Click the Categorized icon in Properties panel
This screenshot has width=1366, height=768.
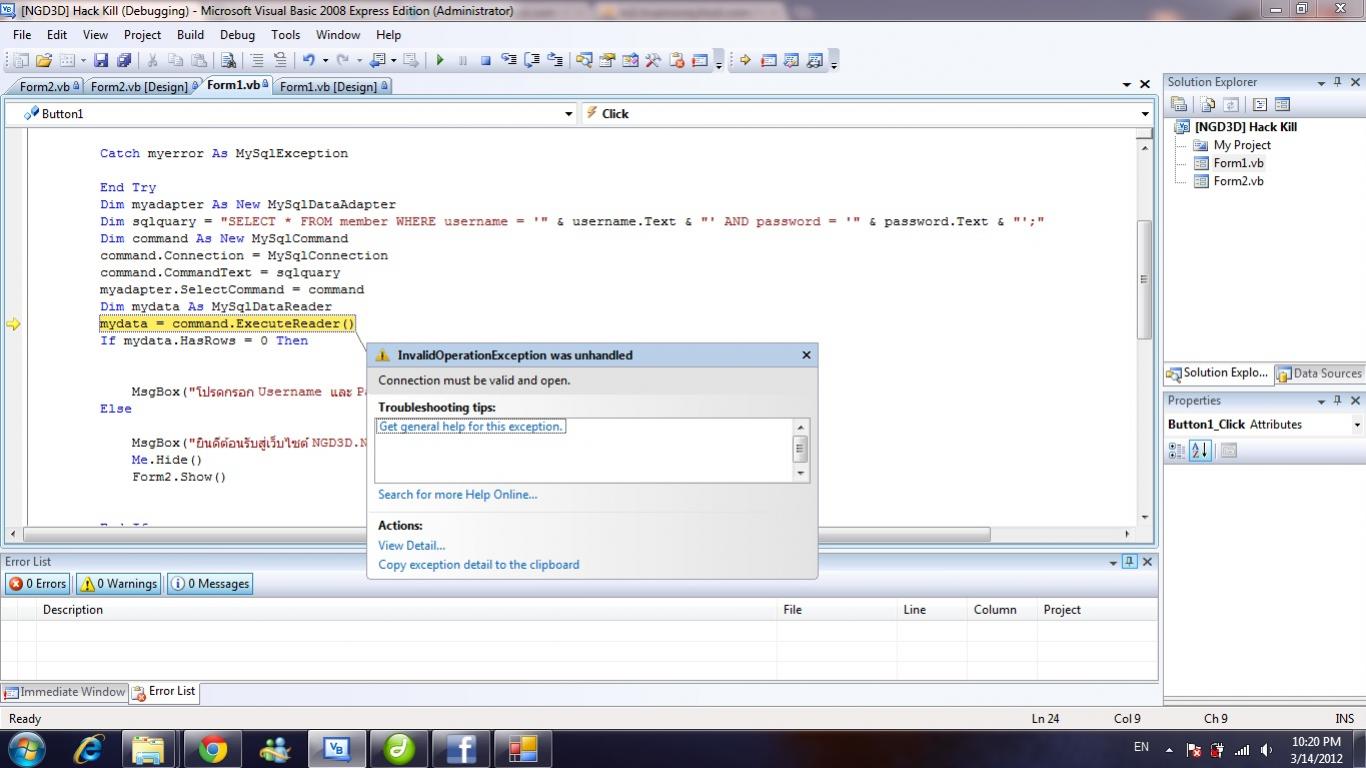coord(1177,451)
